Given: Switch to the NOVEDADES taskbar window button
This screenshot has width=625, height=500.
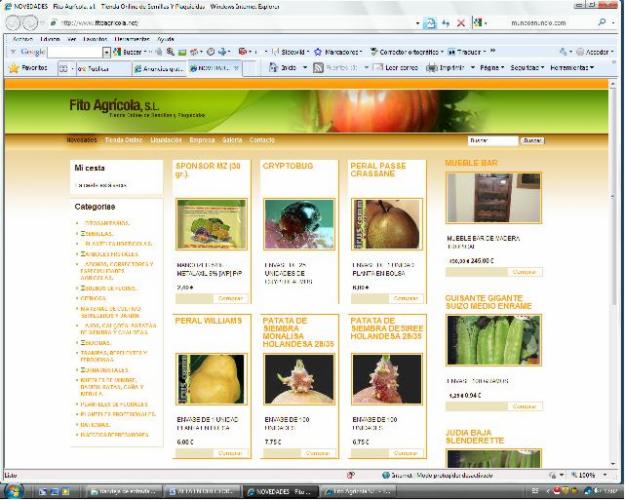Looking at the screenshot, I should coord(281,492).
